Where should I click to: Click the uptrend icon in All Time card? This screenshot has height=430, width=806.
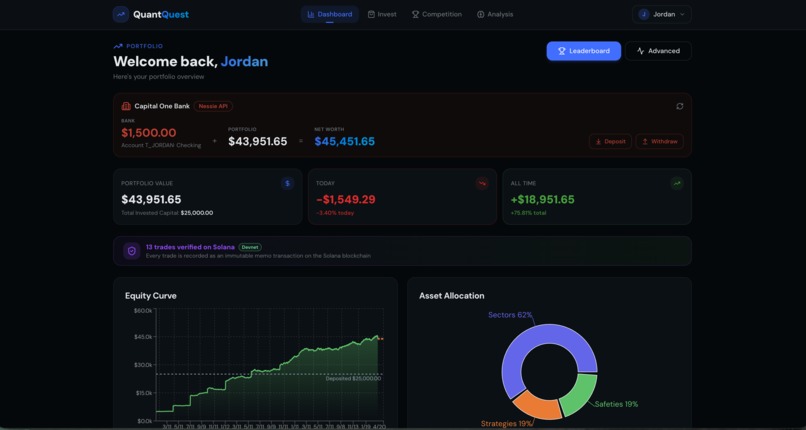coord(677,183)
